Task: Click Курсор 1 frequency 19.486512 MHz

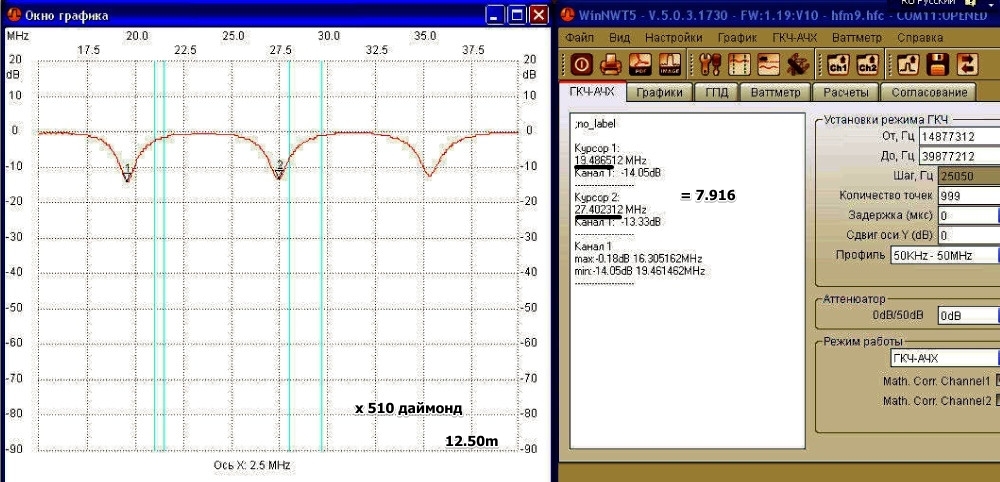Action: click(x=610, y=161)
